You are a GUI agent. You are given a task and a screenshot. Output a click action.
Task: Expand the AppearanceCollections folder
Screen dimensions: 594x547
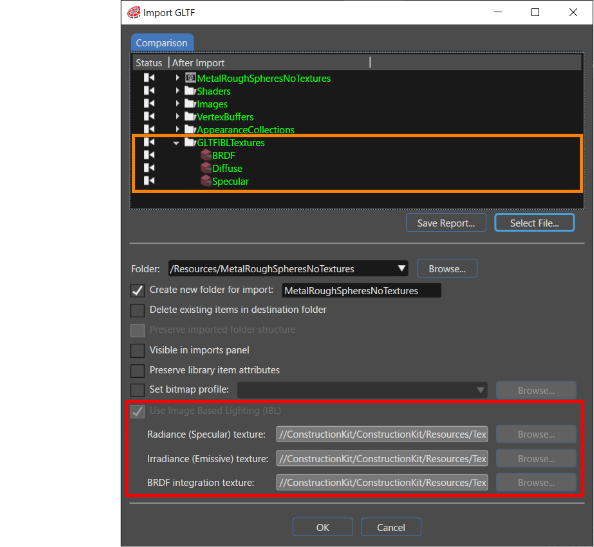[177, 129]
